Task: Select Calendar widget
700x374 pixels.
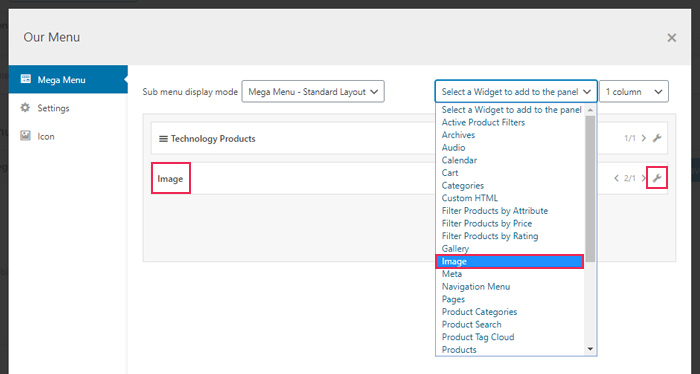Action: tap(511, 160)
